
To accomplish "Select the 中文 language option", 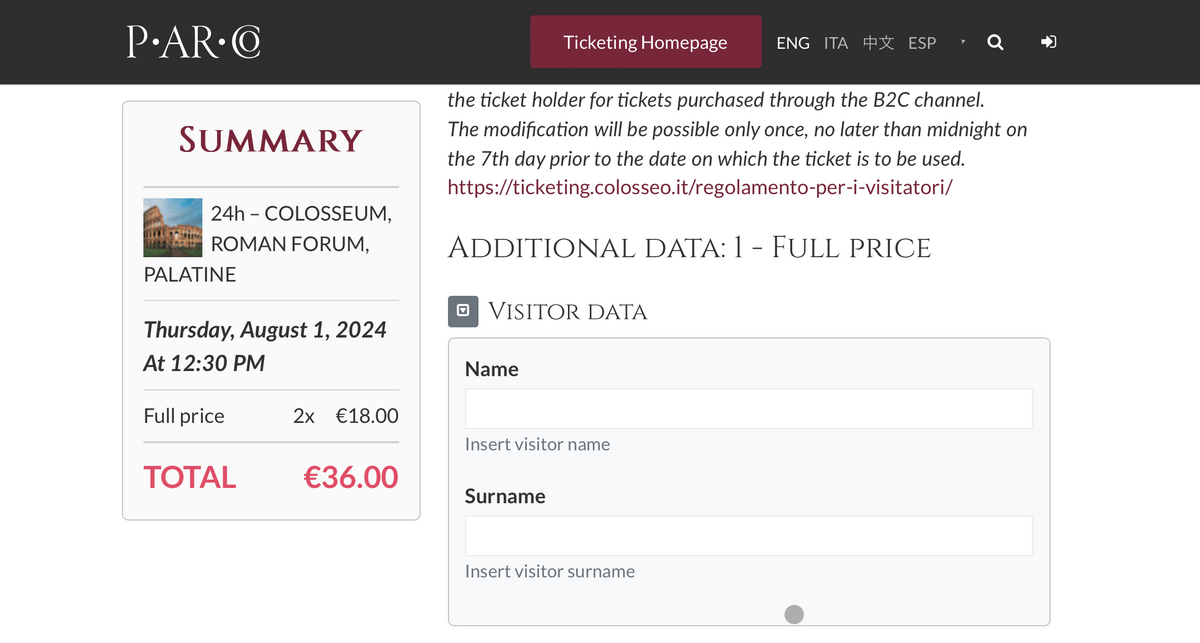I will (x=878, y=43).
